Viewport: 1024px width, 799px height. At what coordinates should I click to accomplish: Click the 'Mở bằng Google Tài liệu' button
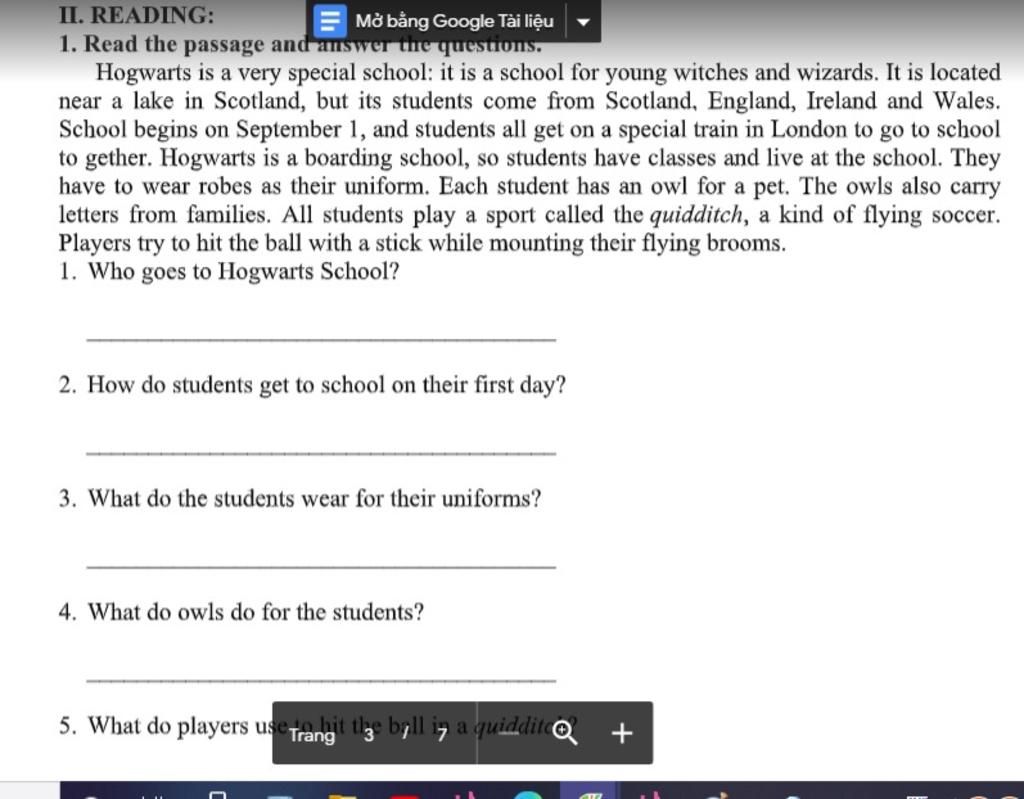point(436,21)
